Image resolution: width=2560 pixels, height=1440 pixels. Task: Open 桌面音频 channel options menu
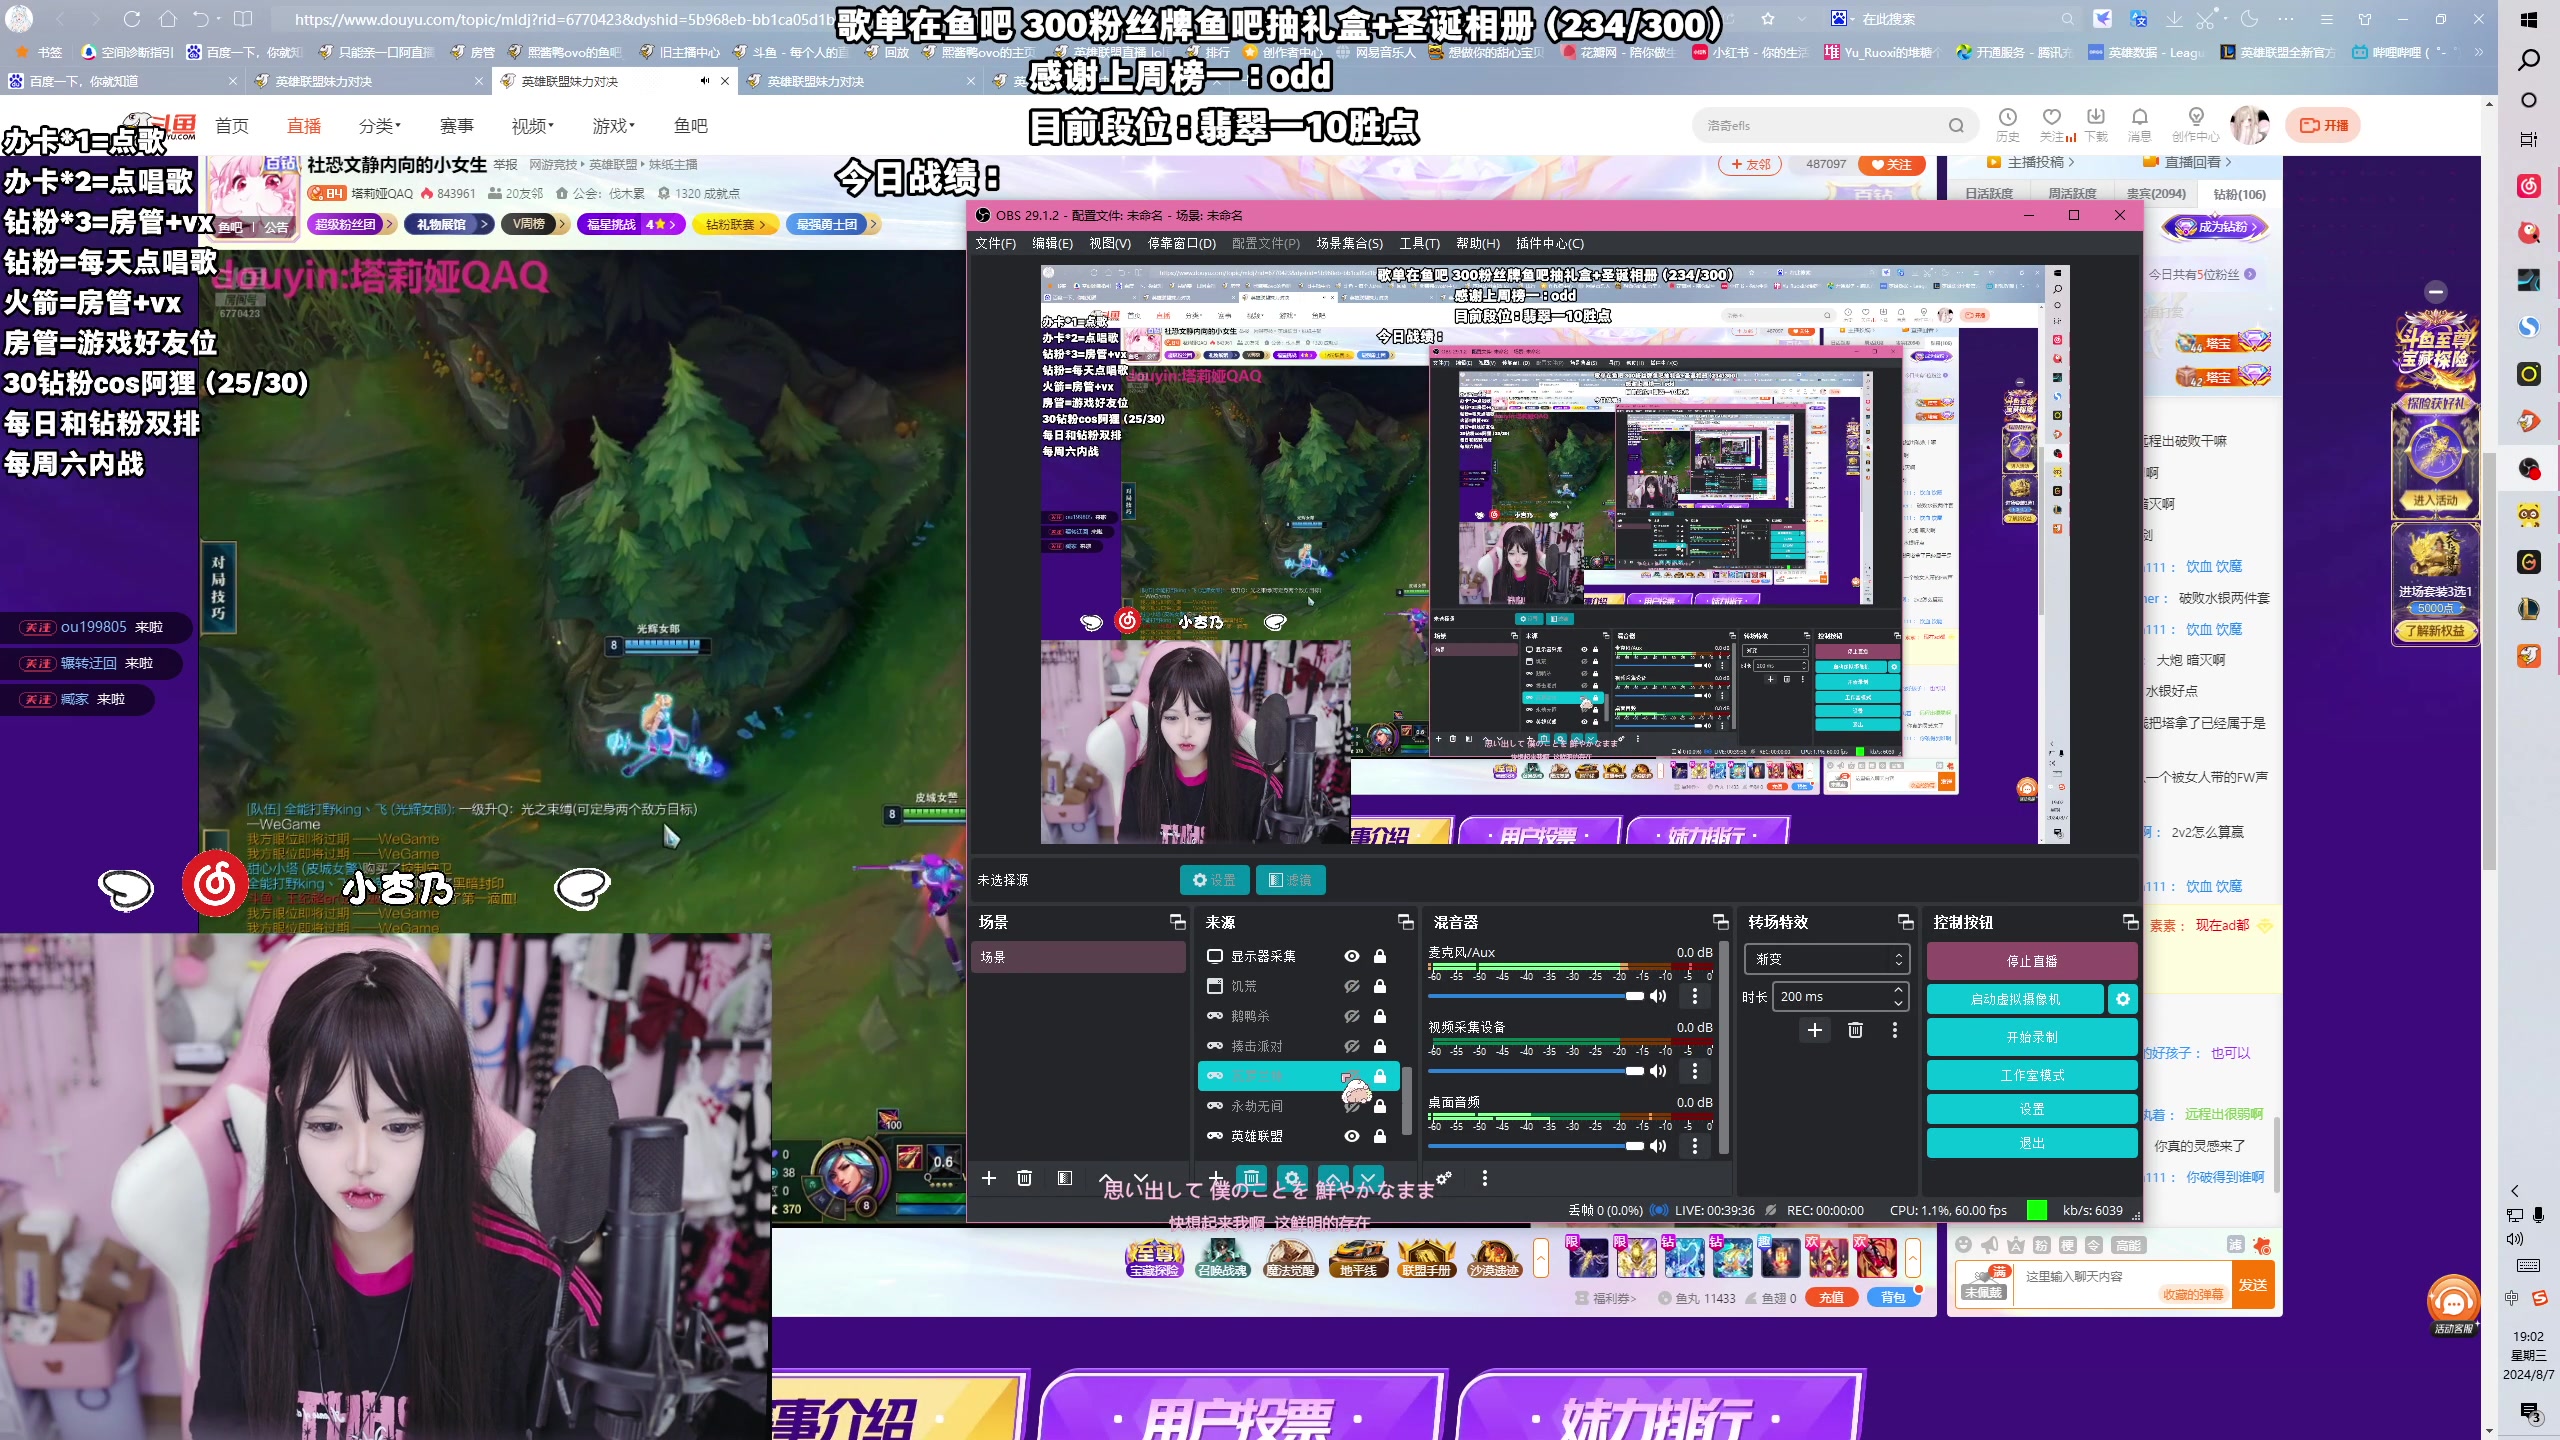click(x=1695, y=1146)
